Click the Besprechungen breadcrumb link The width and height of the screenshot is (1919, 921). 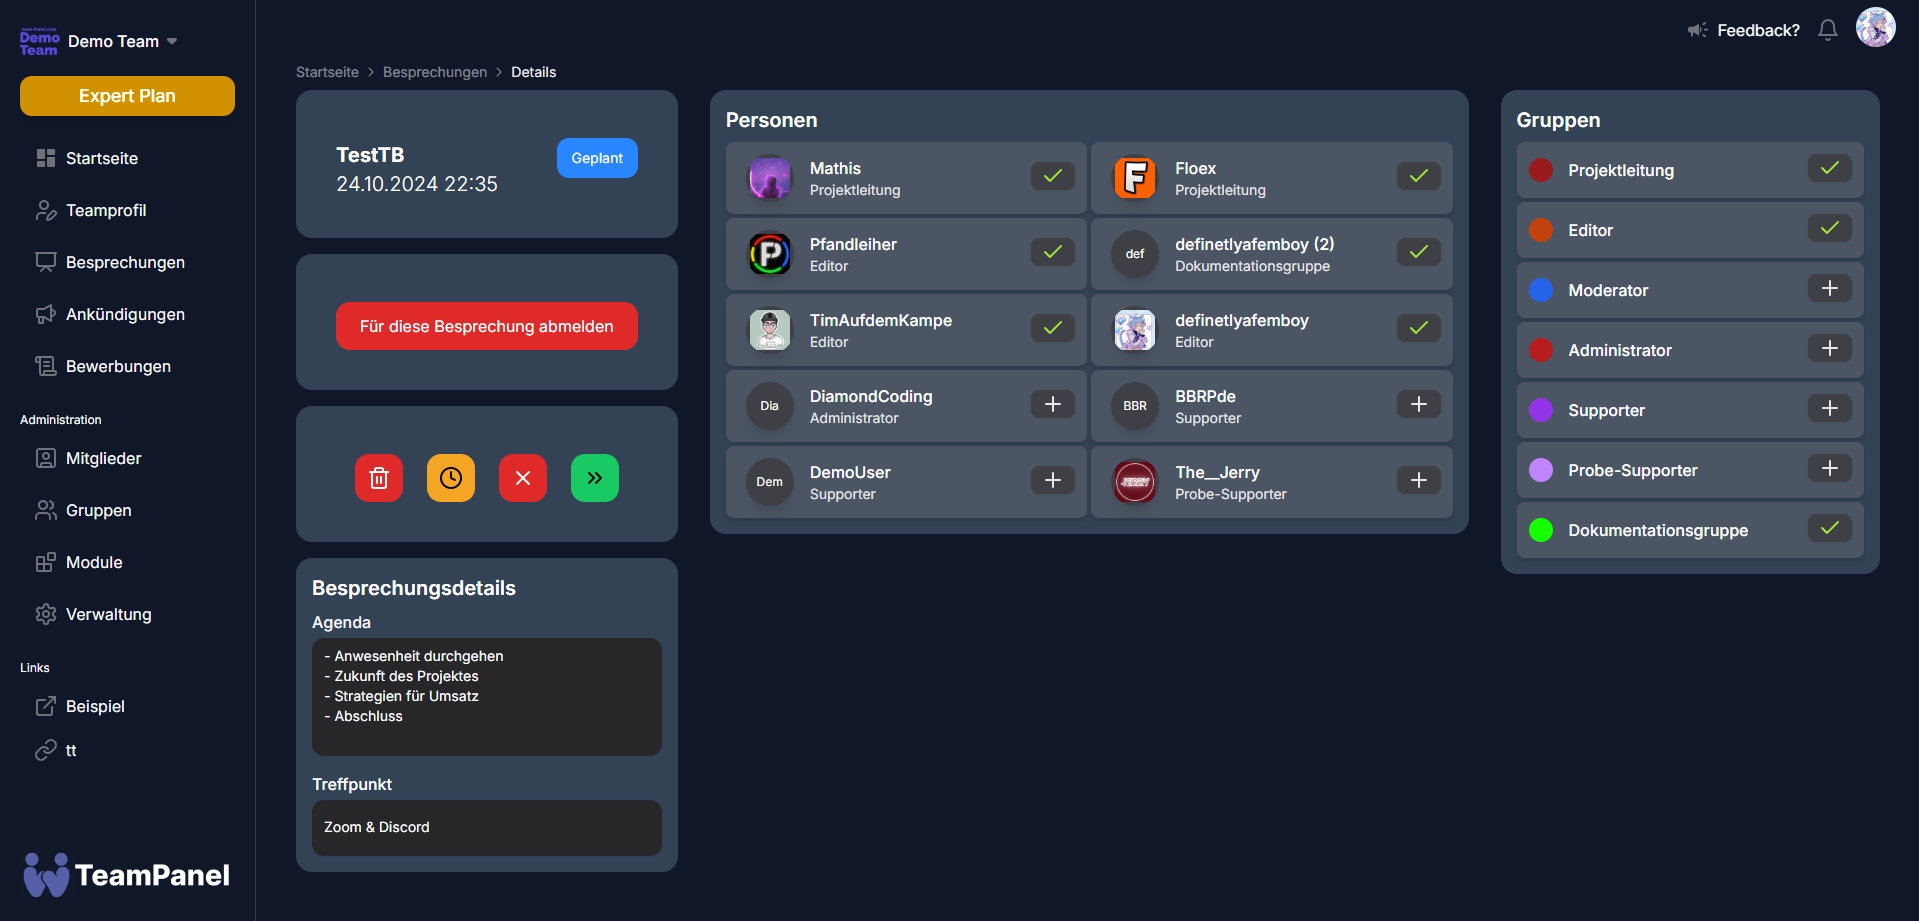click(x=435, y=72)
